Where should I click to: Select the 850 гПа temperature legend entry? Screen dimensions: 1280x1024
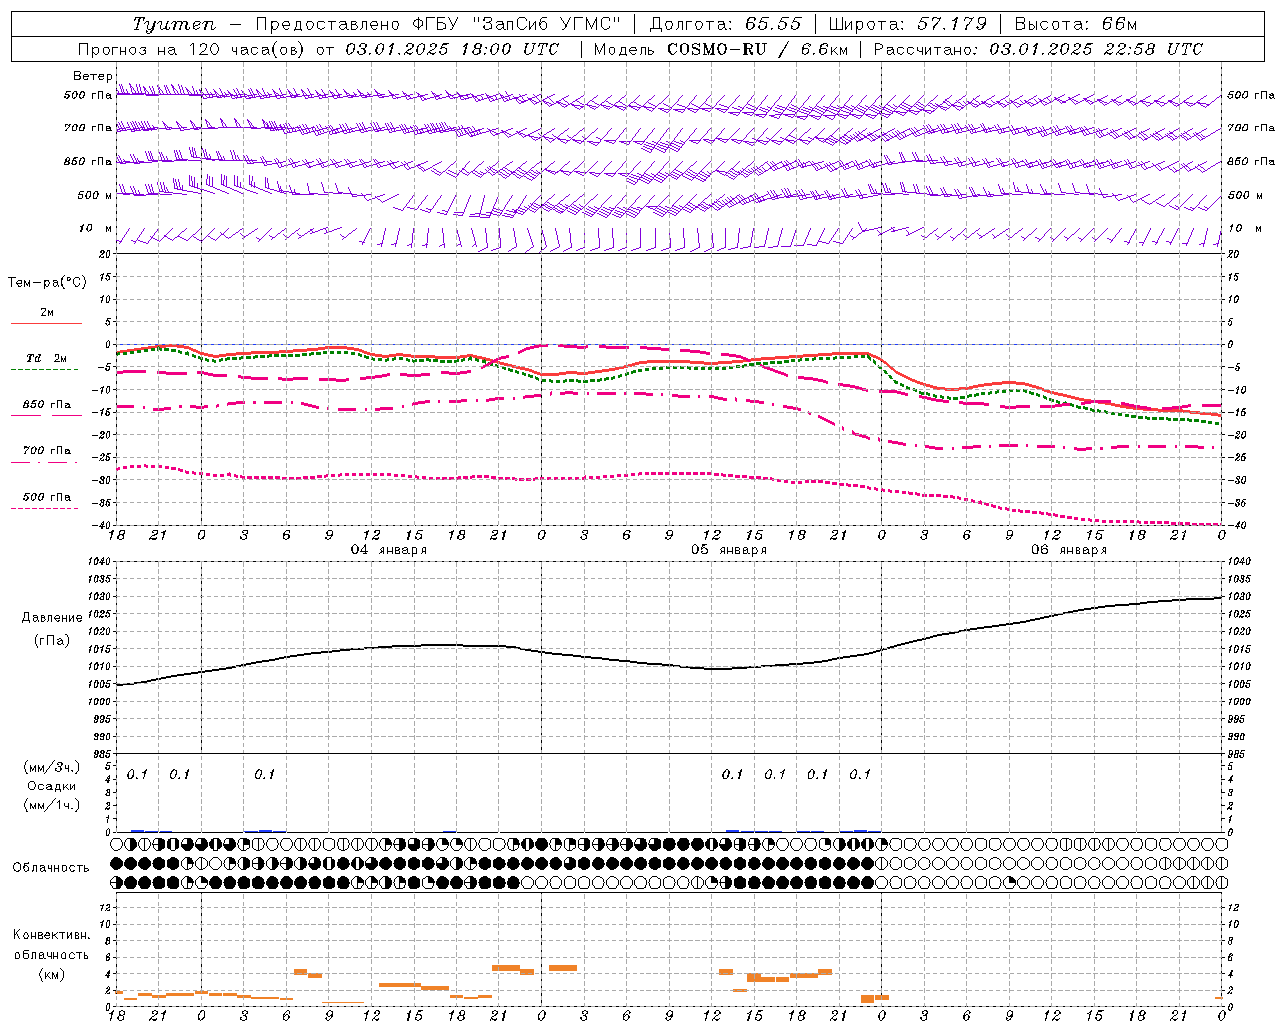pos(46,405)
